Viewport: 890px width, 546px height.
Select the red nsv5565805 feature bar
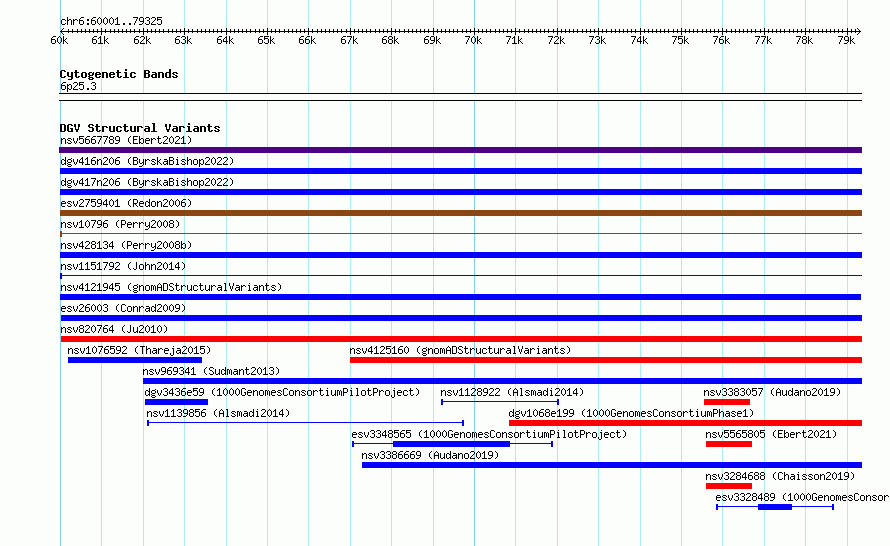729,444
